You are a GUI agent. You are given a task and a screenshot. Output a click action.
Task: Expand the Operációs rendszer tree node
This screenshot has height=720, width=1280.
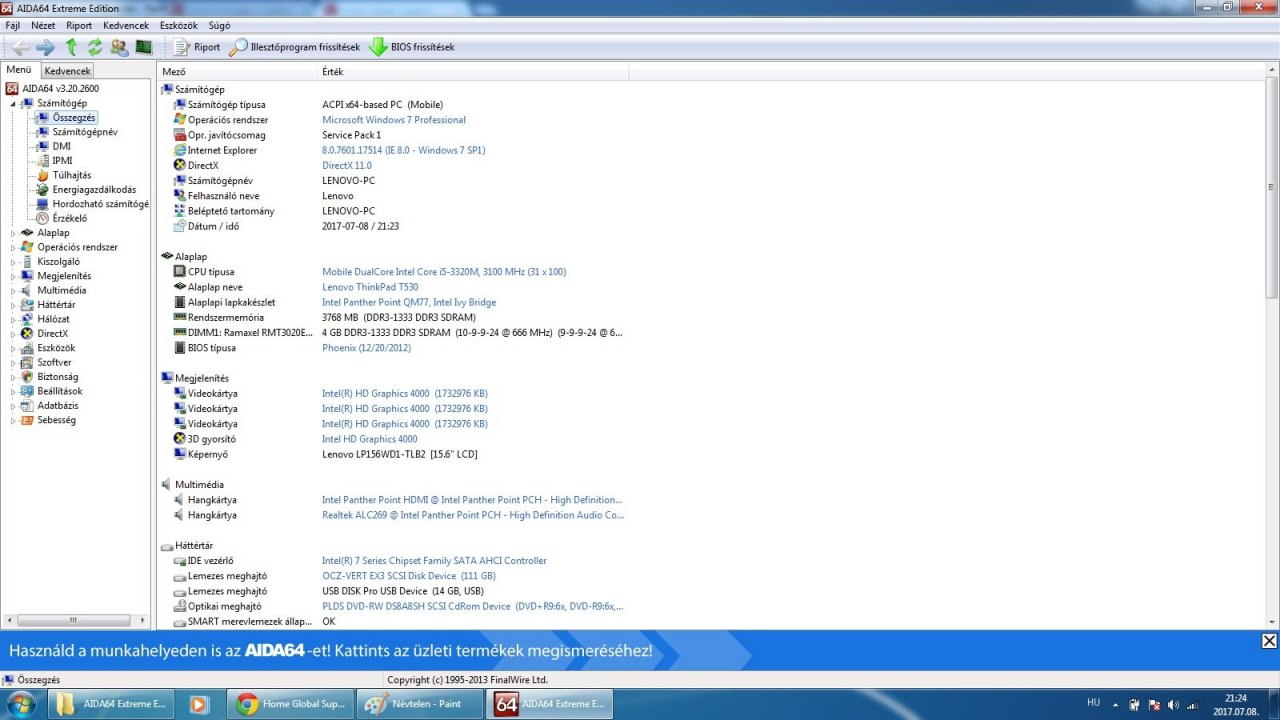[13, 247]
